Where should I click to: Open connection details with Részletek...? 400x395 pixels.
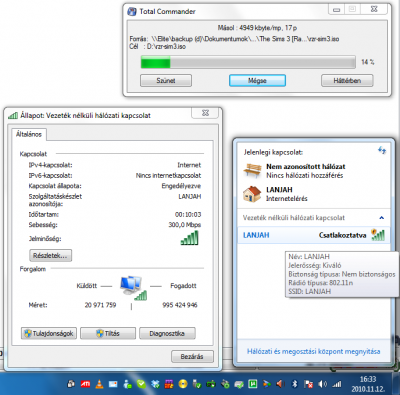coord(50,256)
